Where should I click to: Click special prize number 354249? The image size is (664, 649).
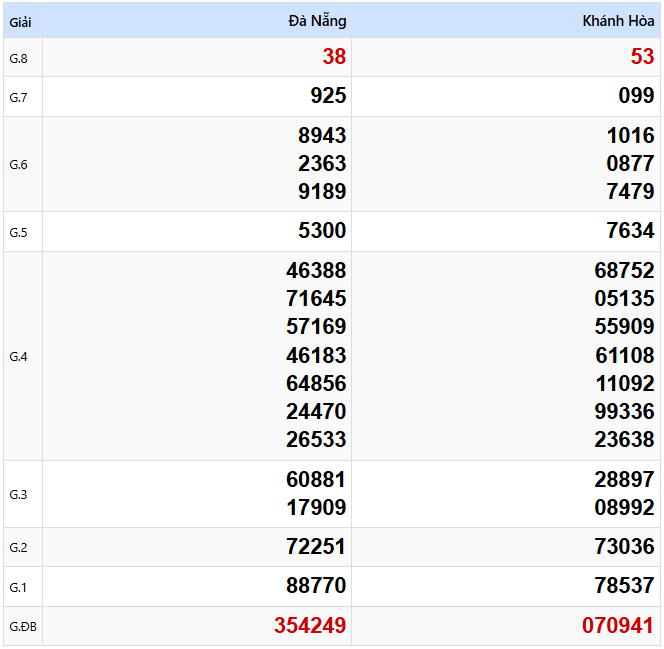[310, 626]
